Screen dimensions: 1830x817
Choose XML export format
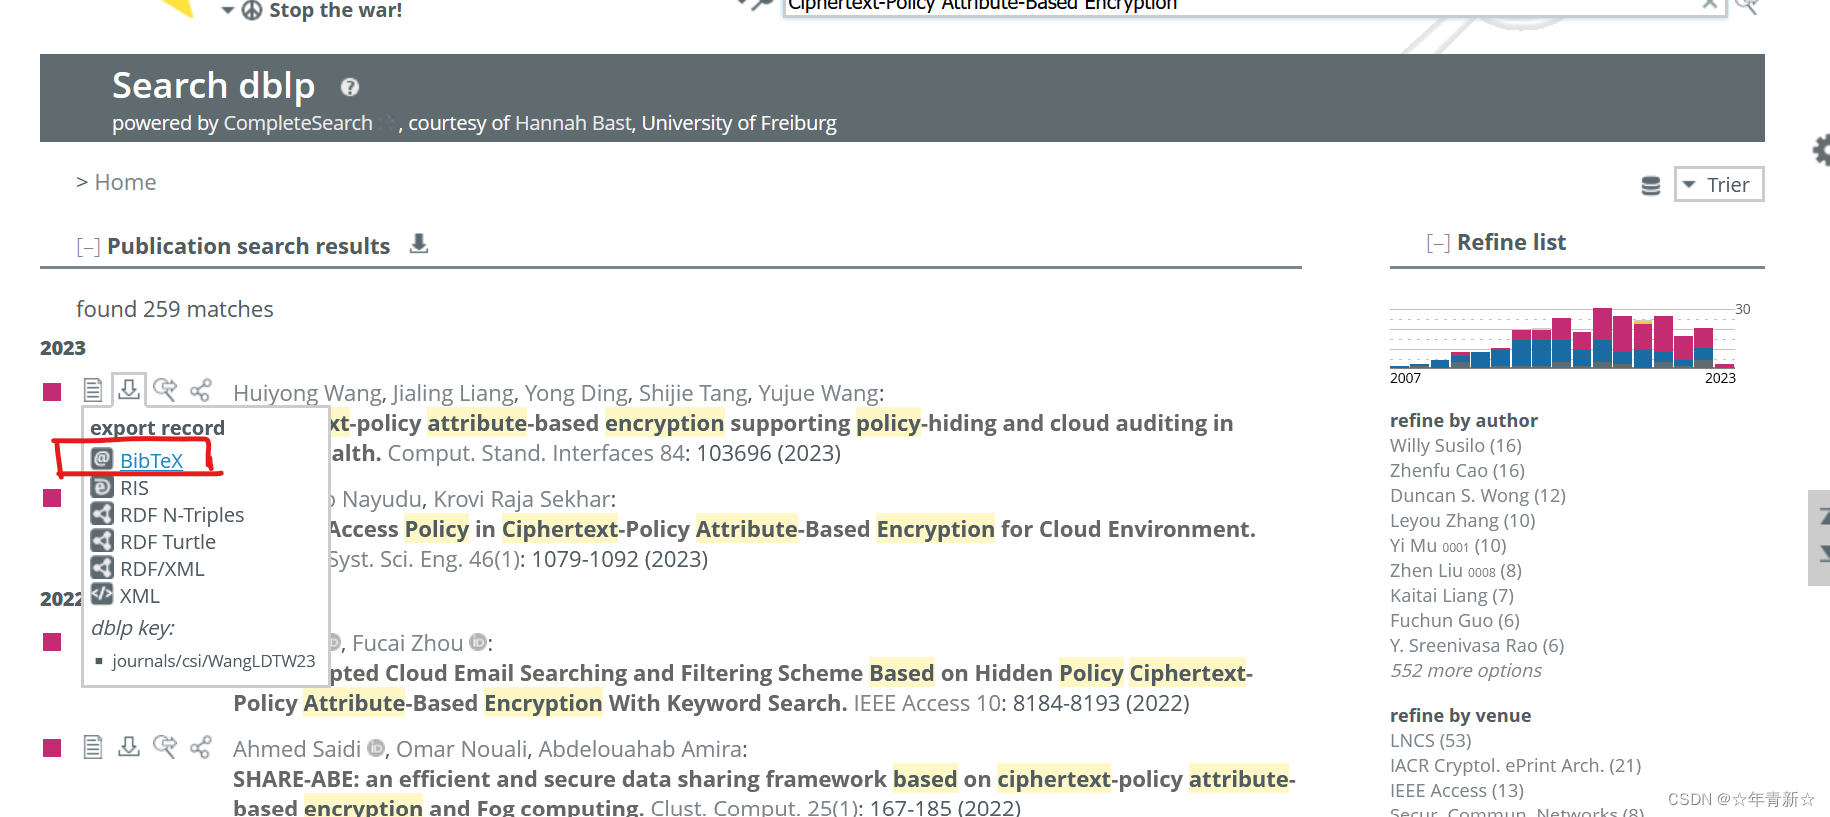pyautogui.click(x=140, y=596)
